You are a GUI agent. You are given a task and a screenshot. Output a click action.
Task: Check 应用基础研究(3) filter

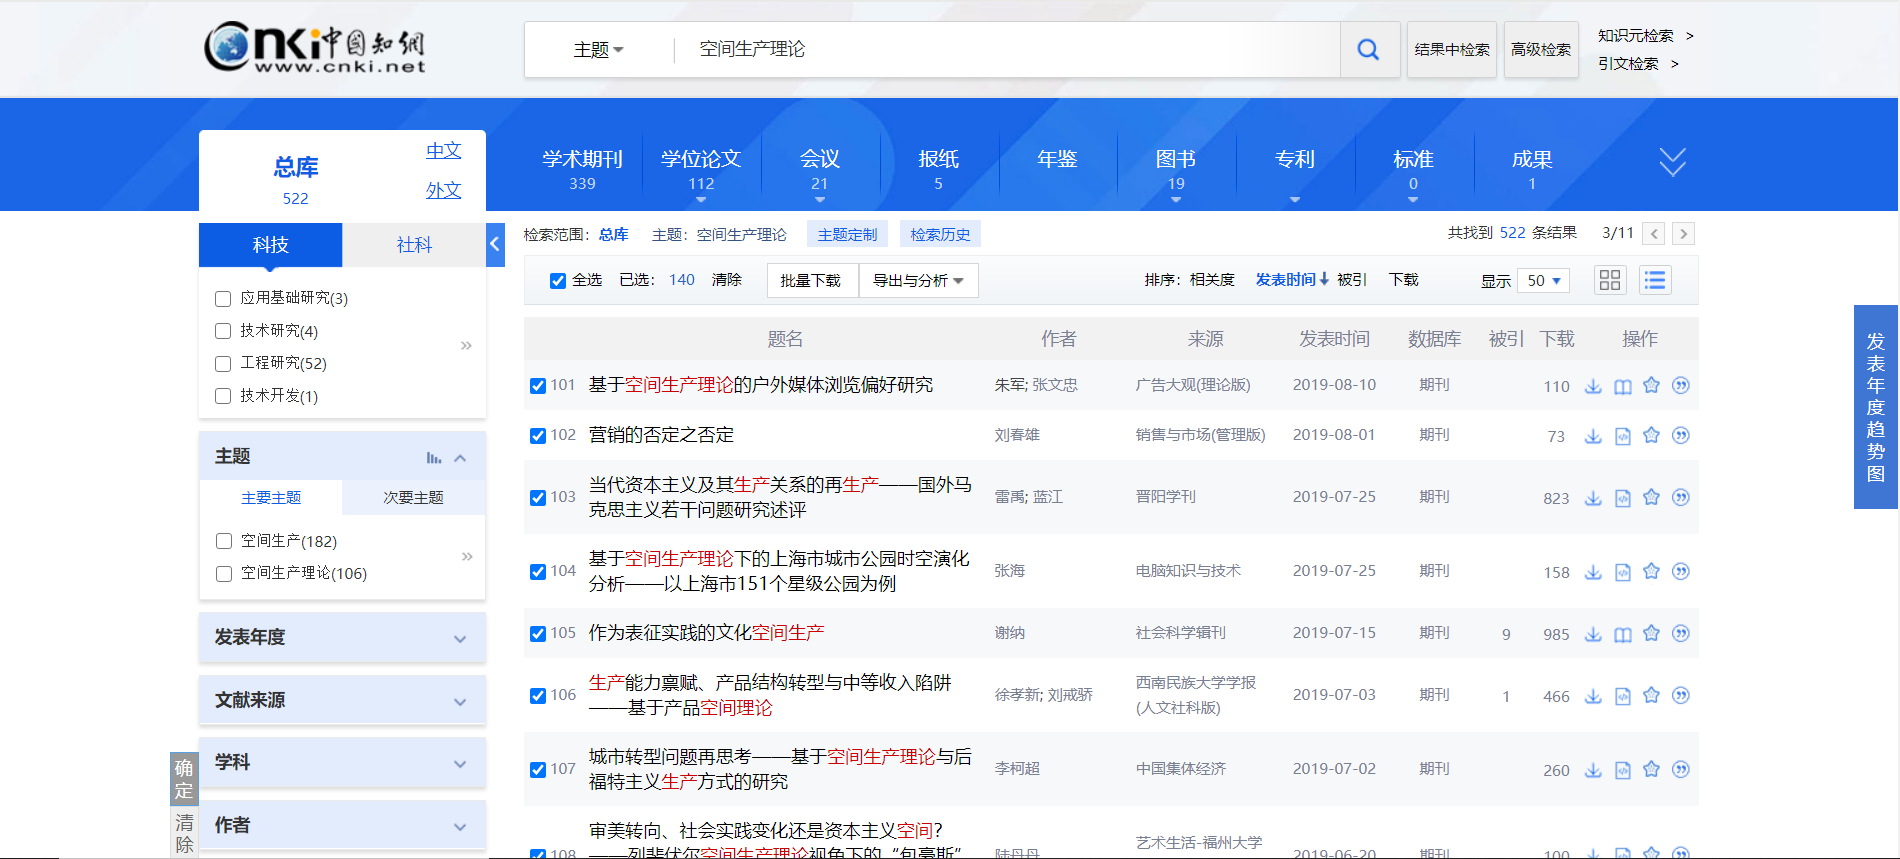tap(223, 298)
